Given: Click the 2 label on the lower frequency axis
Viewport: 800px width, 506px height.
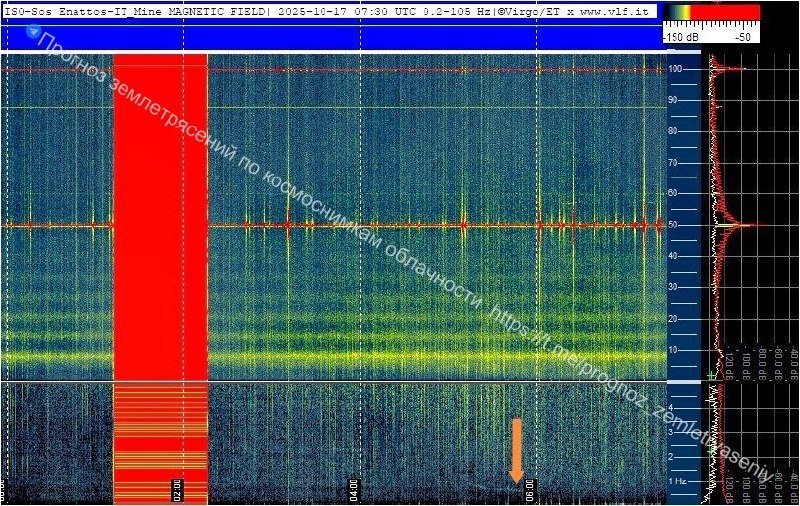Looking at the screenshot, I should point(671,457).
